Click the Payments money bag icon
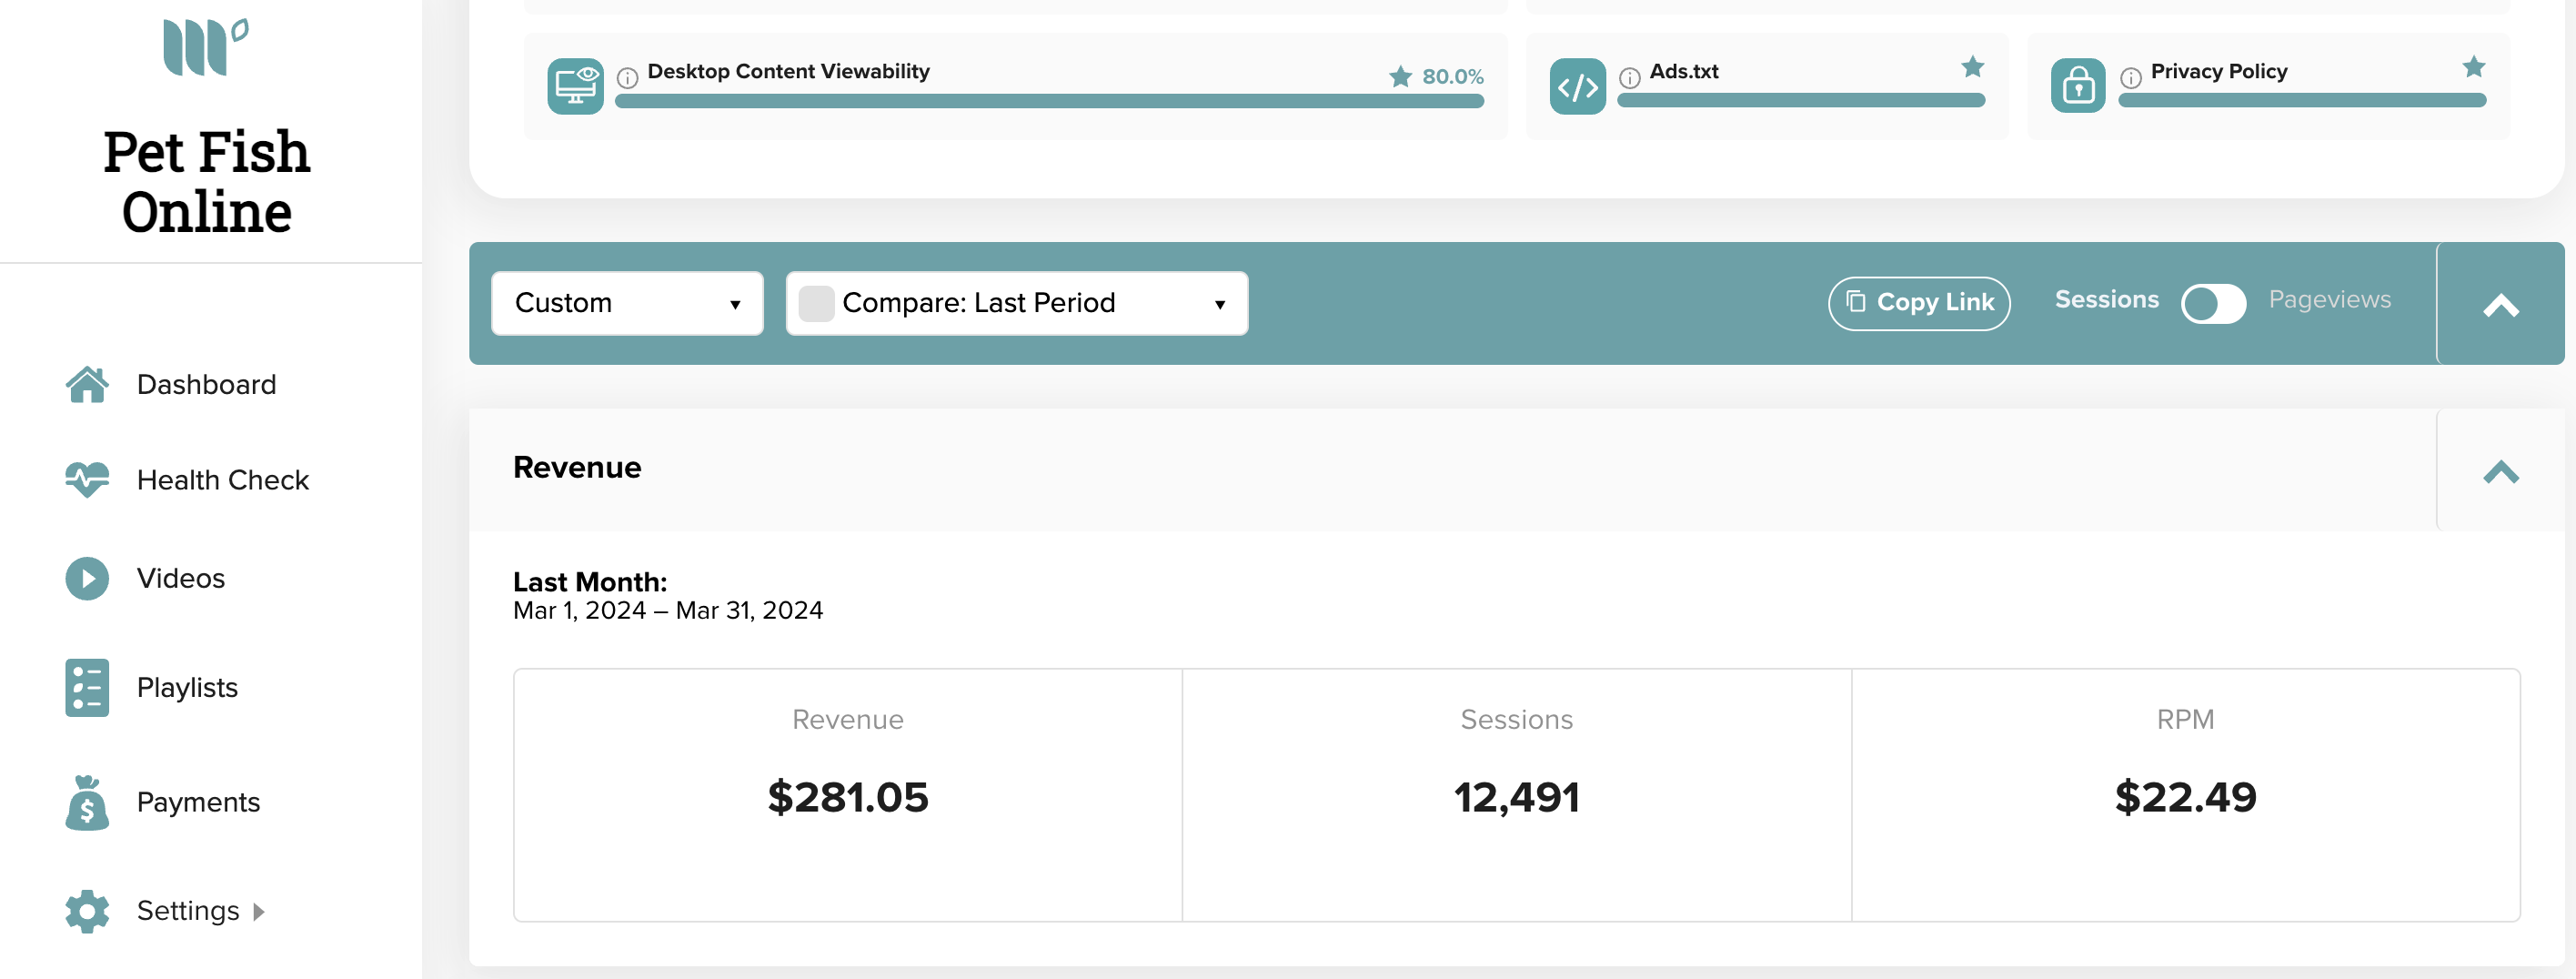This screenshot has width=2576, height=979. pyautogui.click(x=87, y=802)
